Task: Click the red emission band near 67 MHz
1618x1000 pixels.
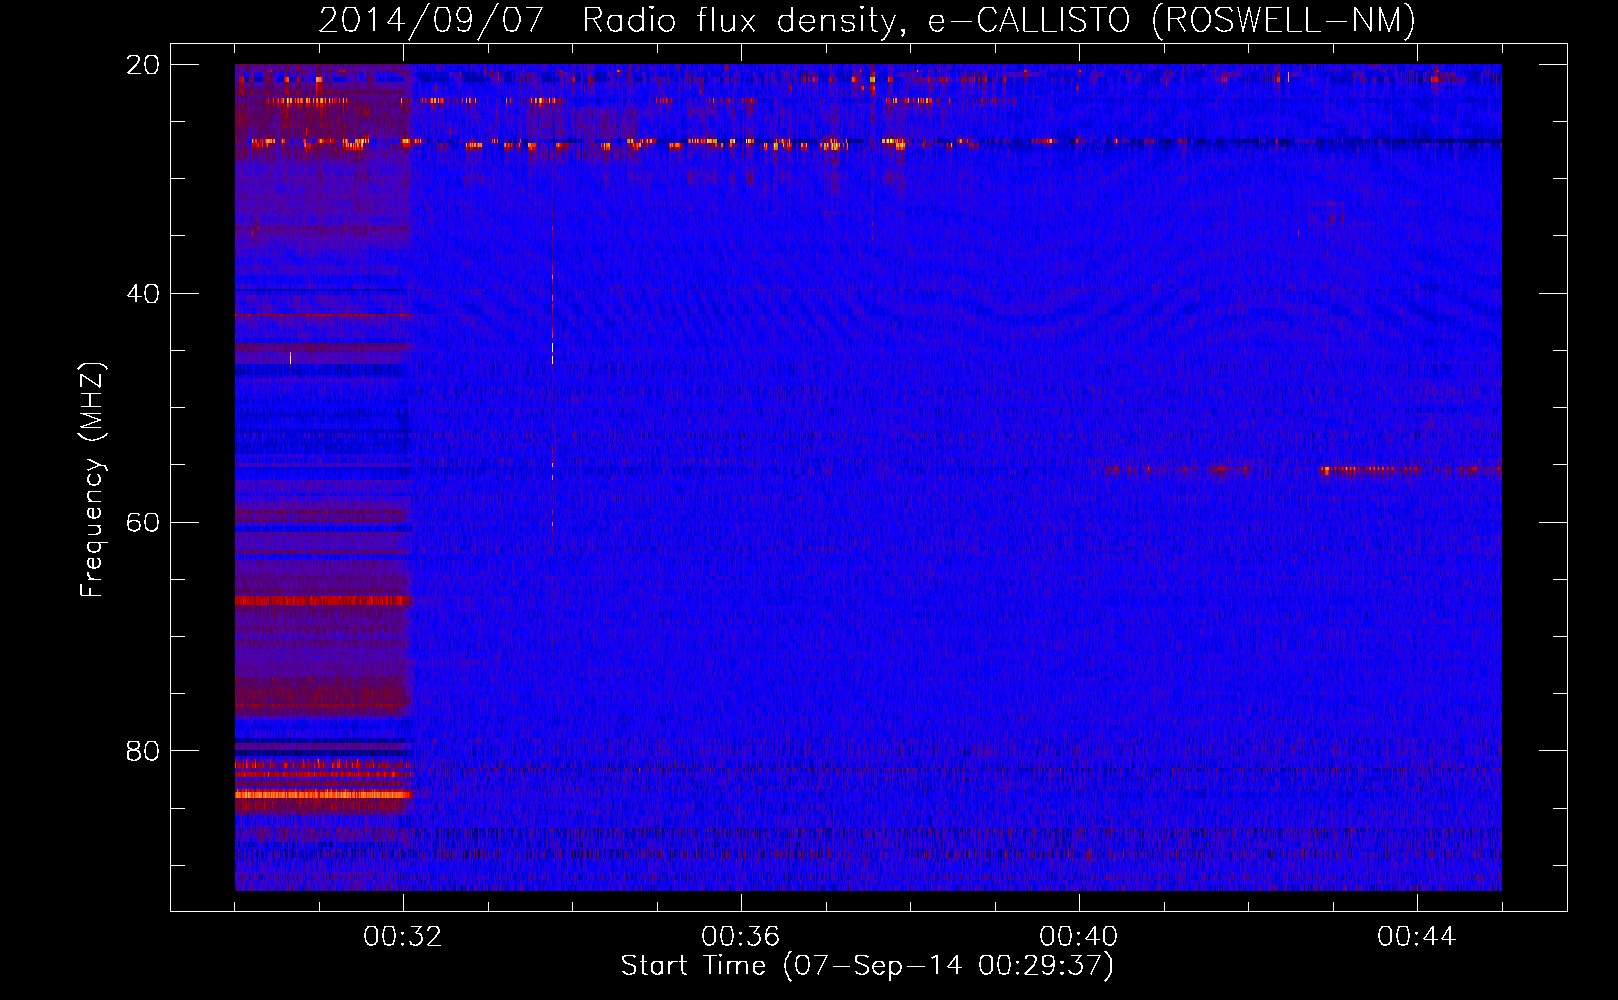Action: [x=323, y=601]
